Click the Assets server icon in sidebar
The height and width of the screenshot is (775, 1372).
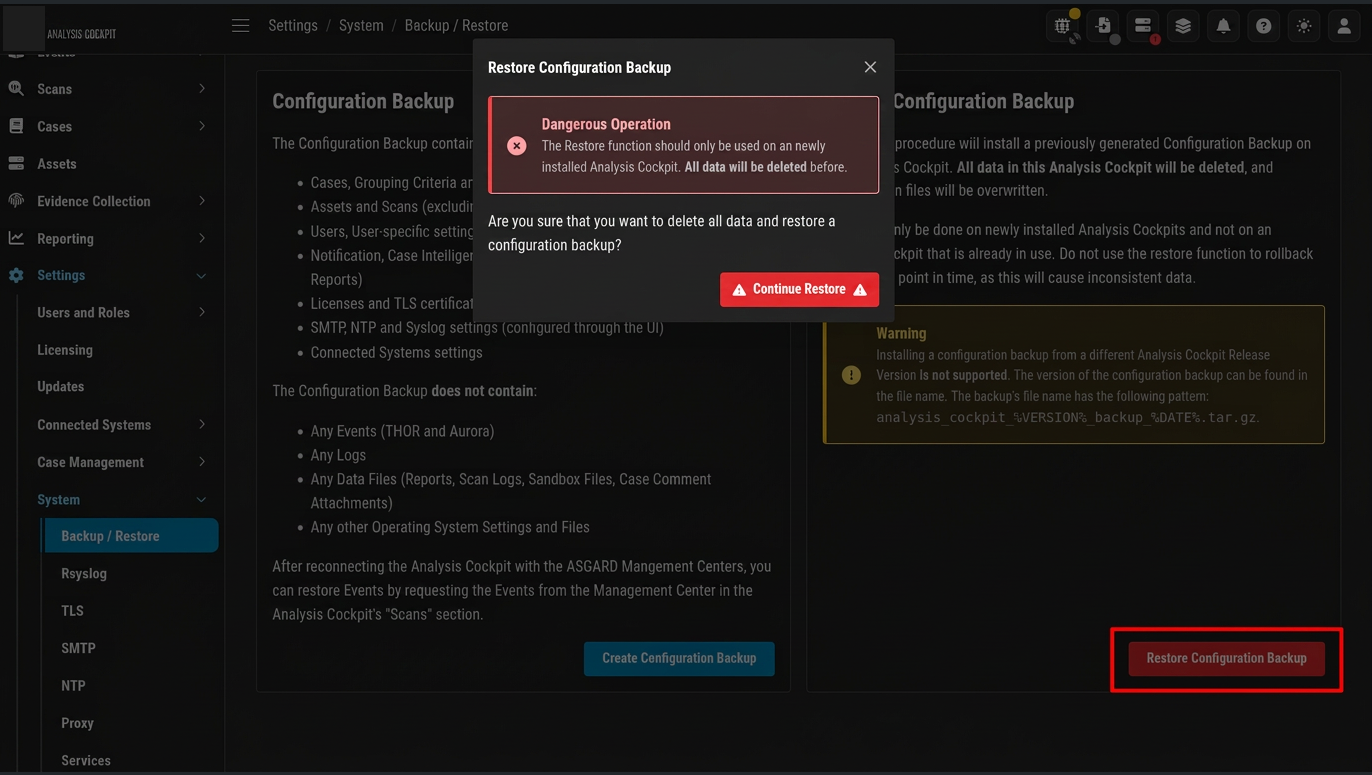[16, 163]
